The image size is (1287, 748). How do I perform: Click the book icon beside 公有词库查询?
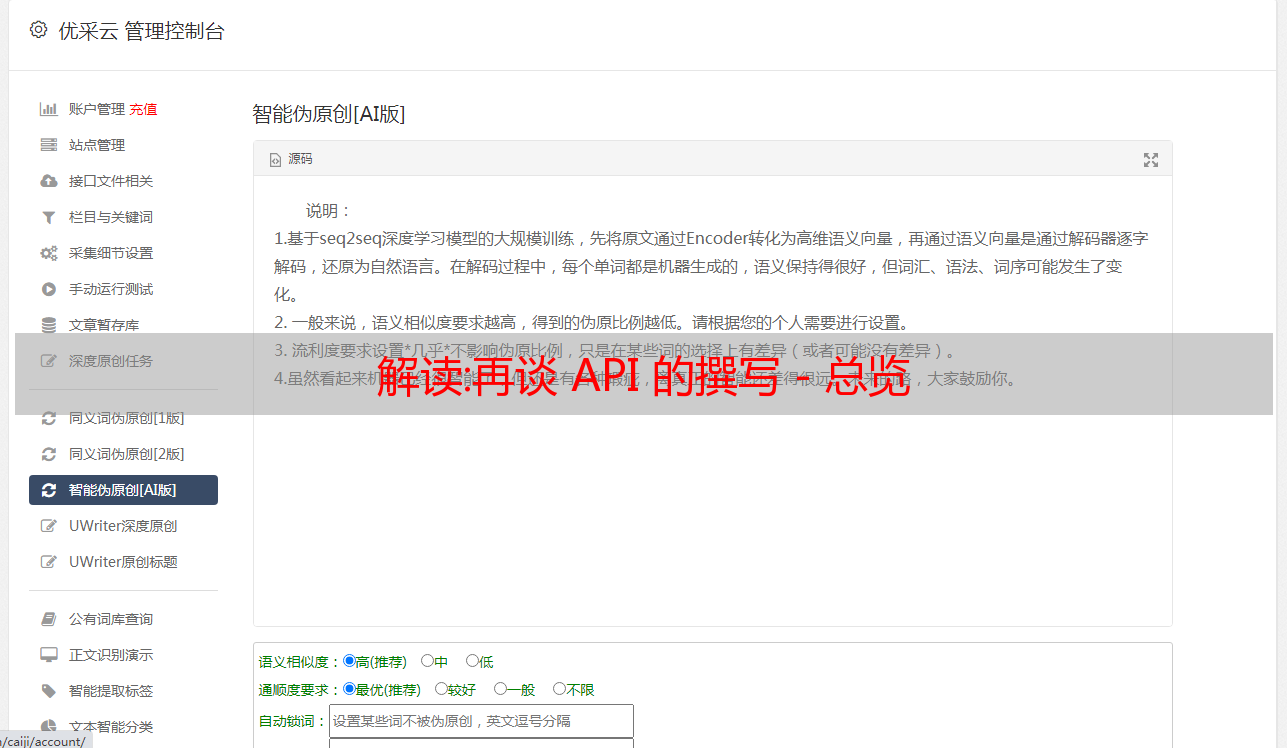click(x=48, y=619)
